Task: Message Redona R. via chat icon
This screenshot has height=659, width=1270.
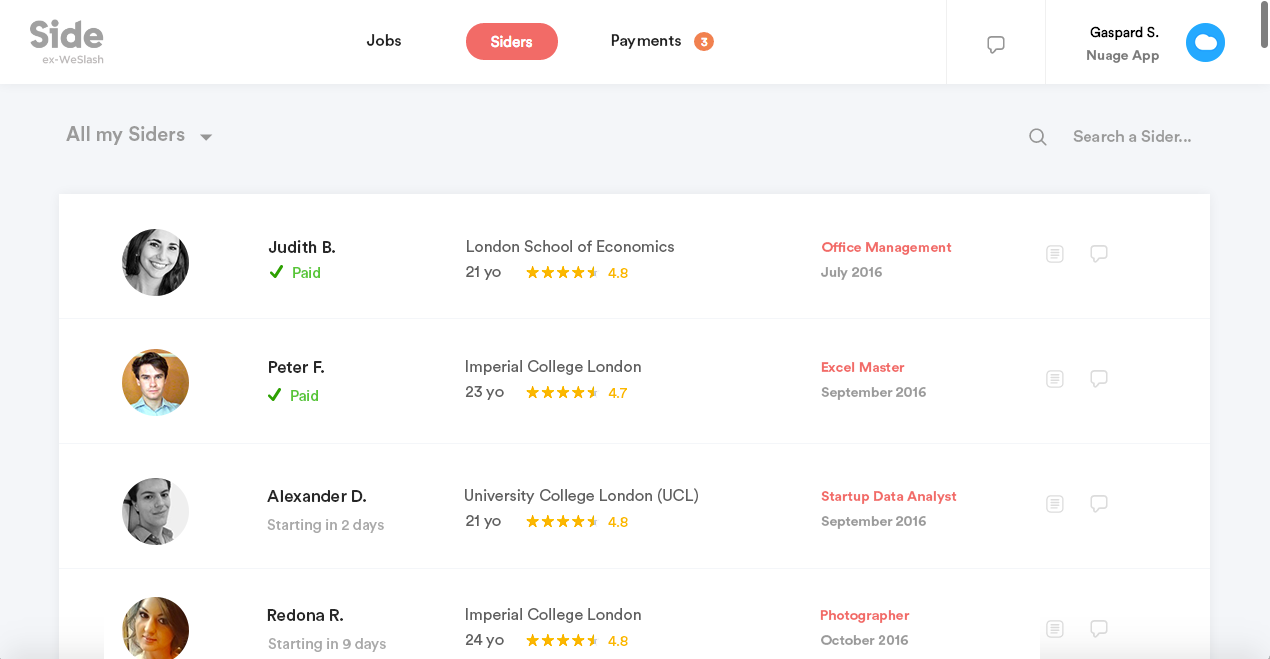Action: coord(1098,629)
